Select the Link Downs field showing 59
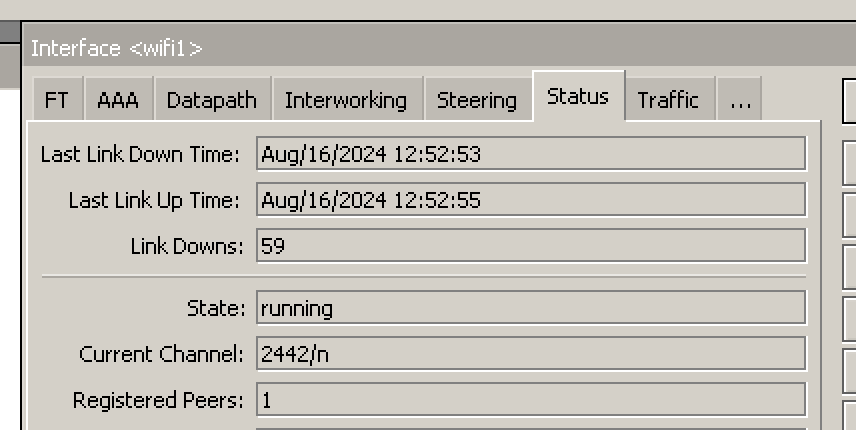 coord(531,246)
